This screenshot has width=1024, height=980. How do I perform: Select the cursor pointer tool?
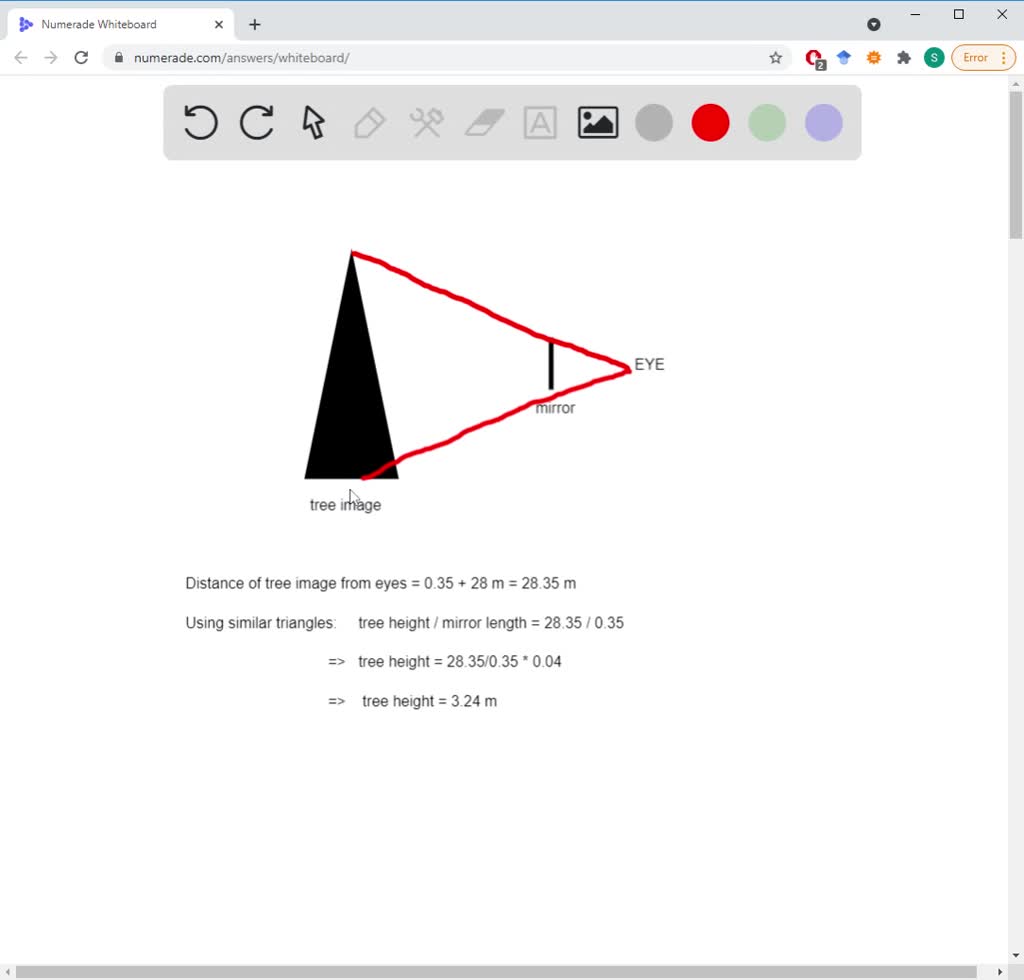(x=312, y=122)
